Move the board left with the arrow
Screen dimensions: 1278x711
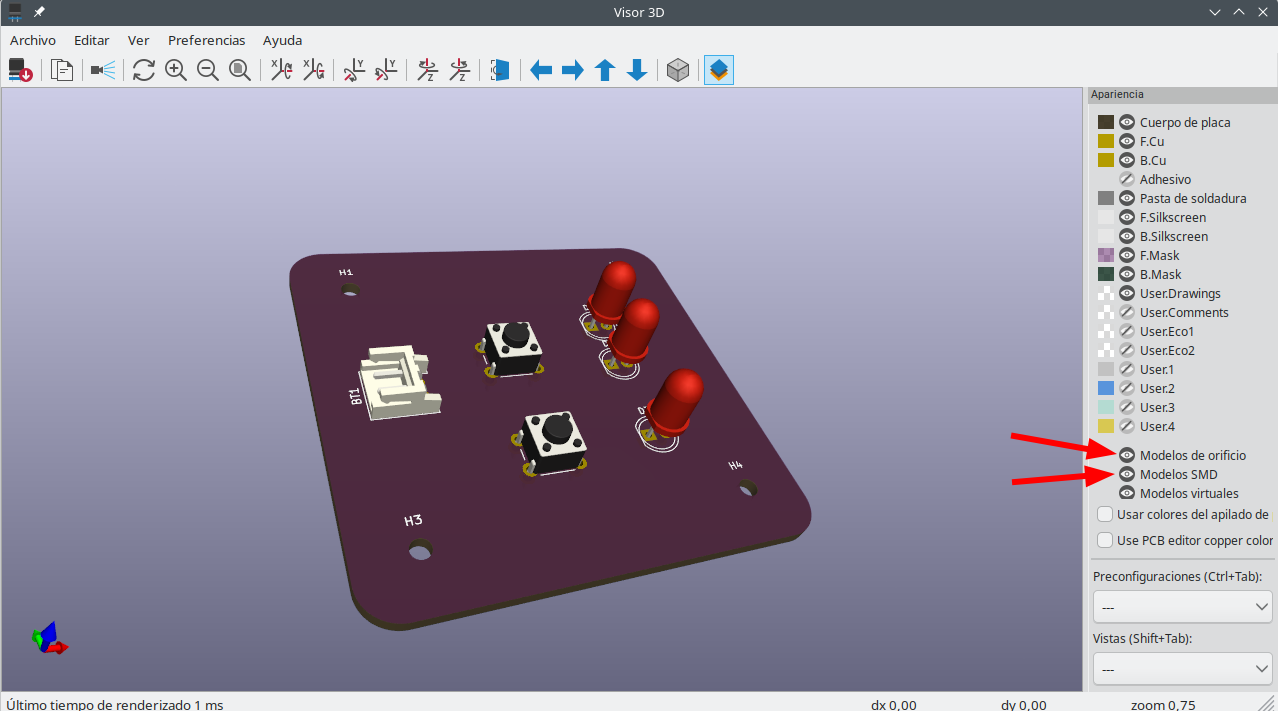(x=541, y=70)
